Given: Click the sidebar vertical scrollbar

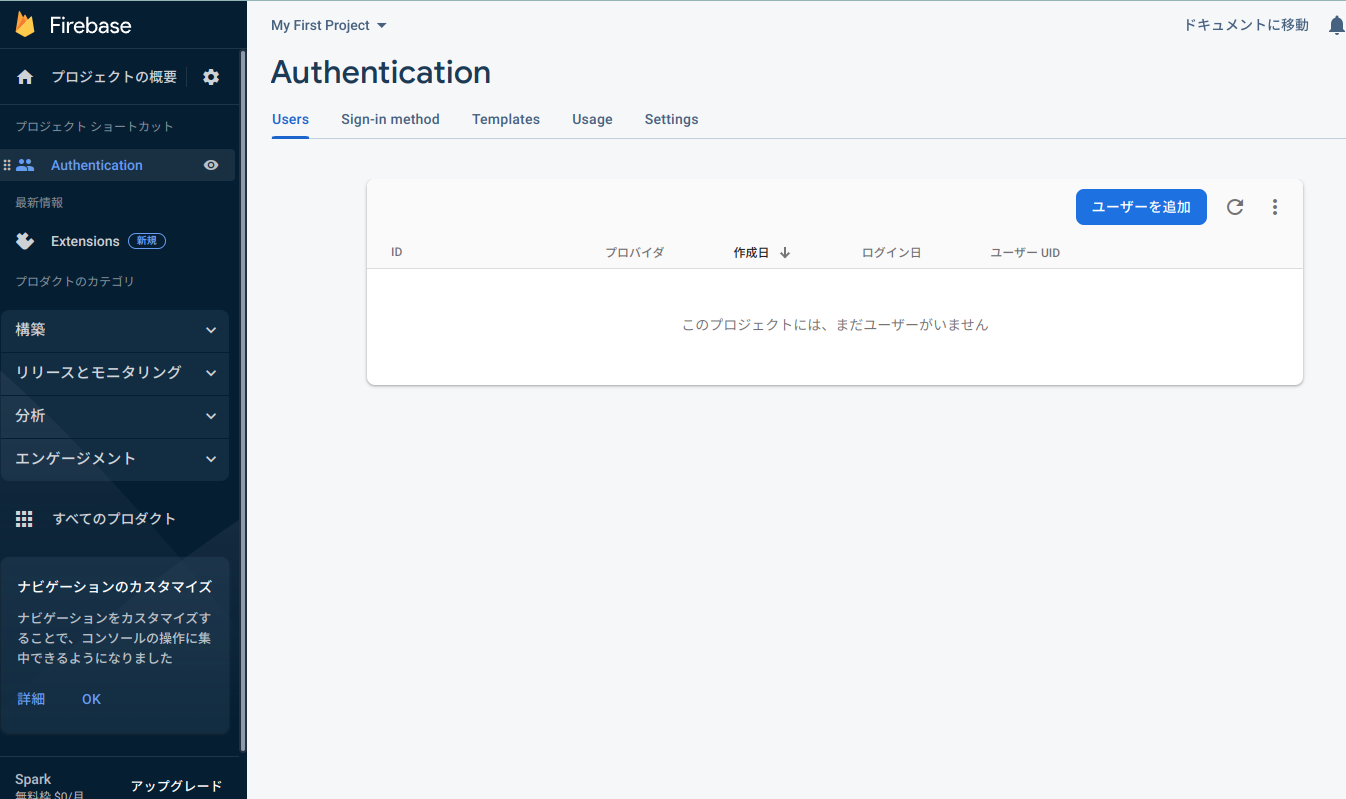Looking at the screenshot, I should pos(243,400).
